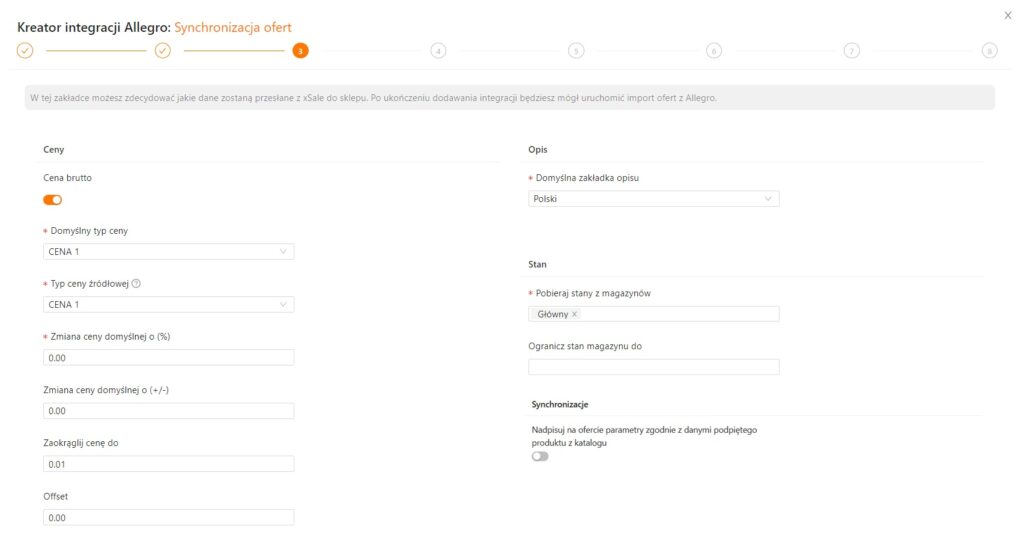Focus the Offset input field

click(169, 517)
